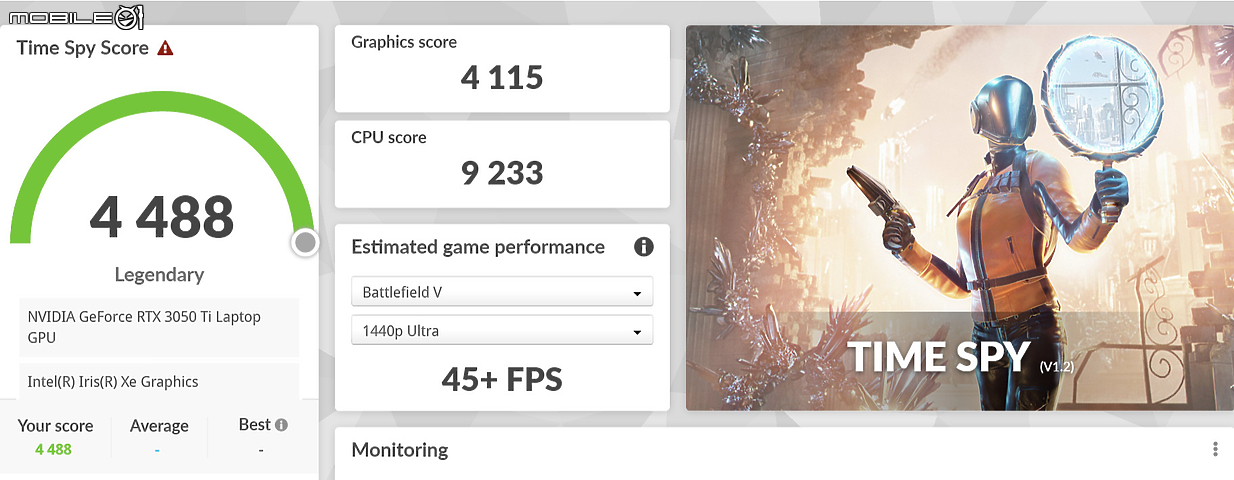The height and width of the screenshot is (480, 1234).
Task: Click the 45+ FPS estimate
Action: point(502,379)
